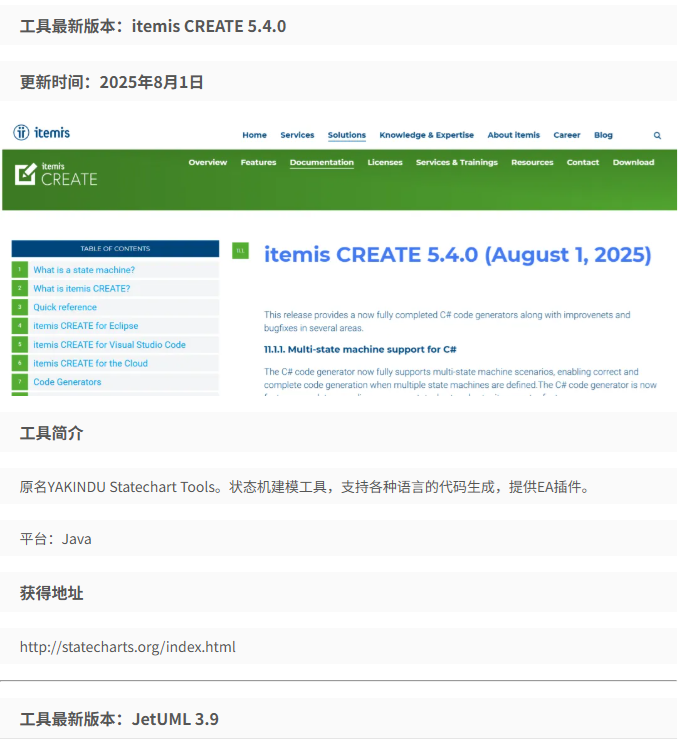Click text '工具最新版本：JetUML 3.9'

point(119,719)
